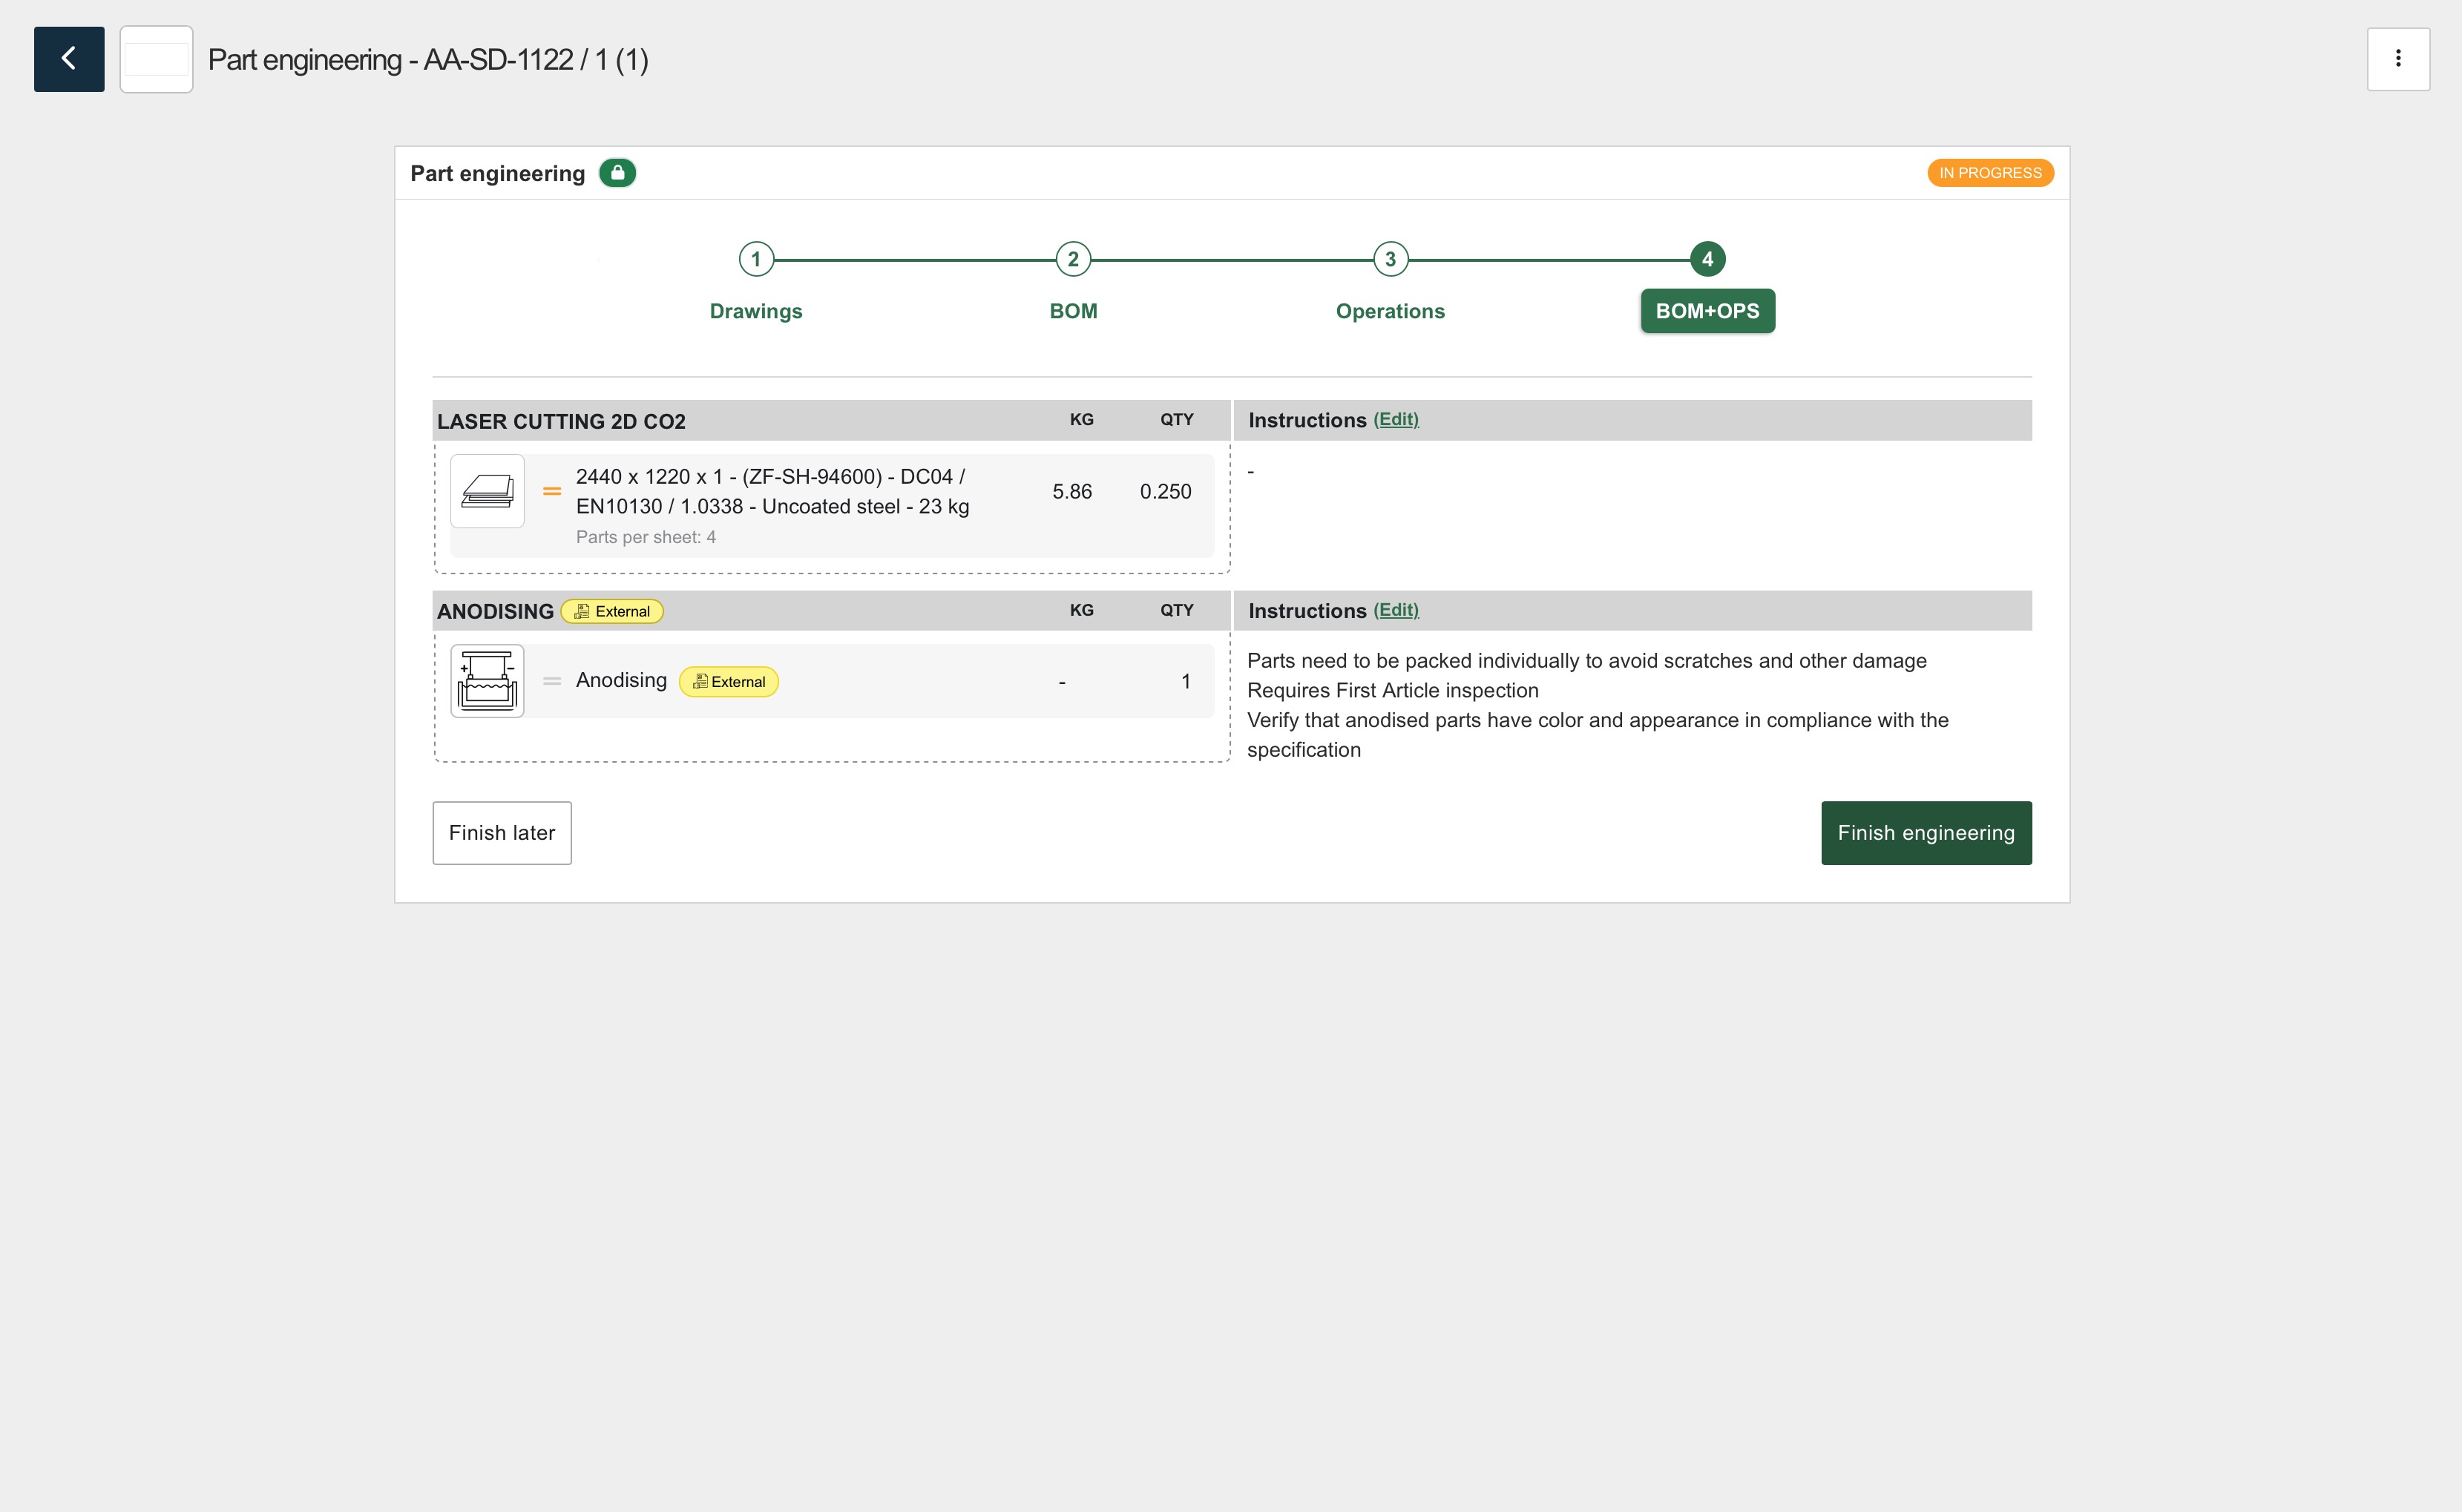This screenshot has width=2462, height=1512.
Task: Select the BOM+OPS step
Action: click(x=1707, y=311)
